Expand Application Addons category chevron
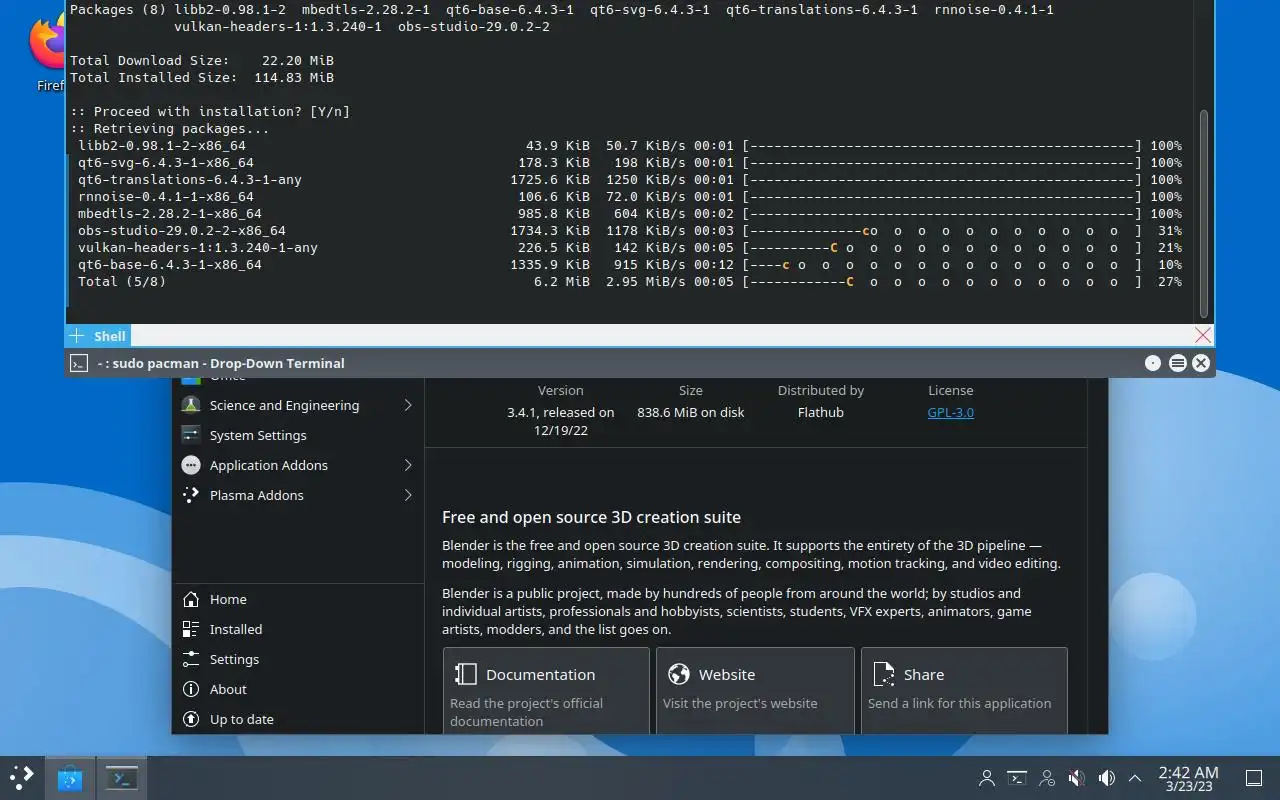Image resolution: width=1280 pixels, height=800 pixels. point(408,465)
